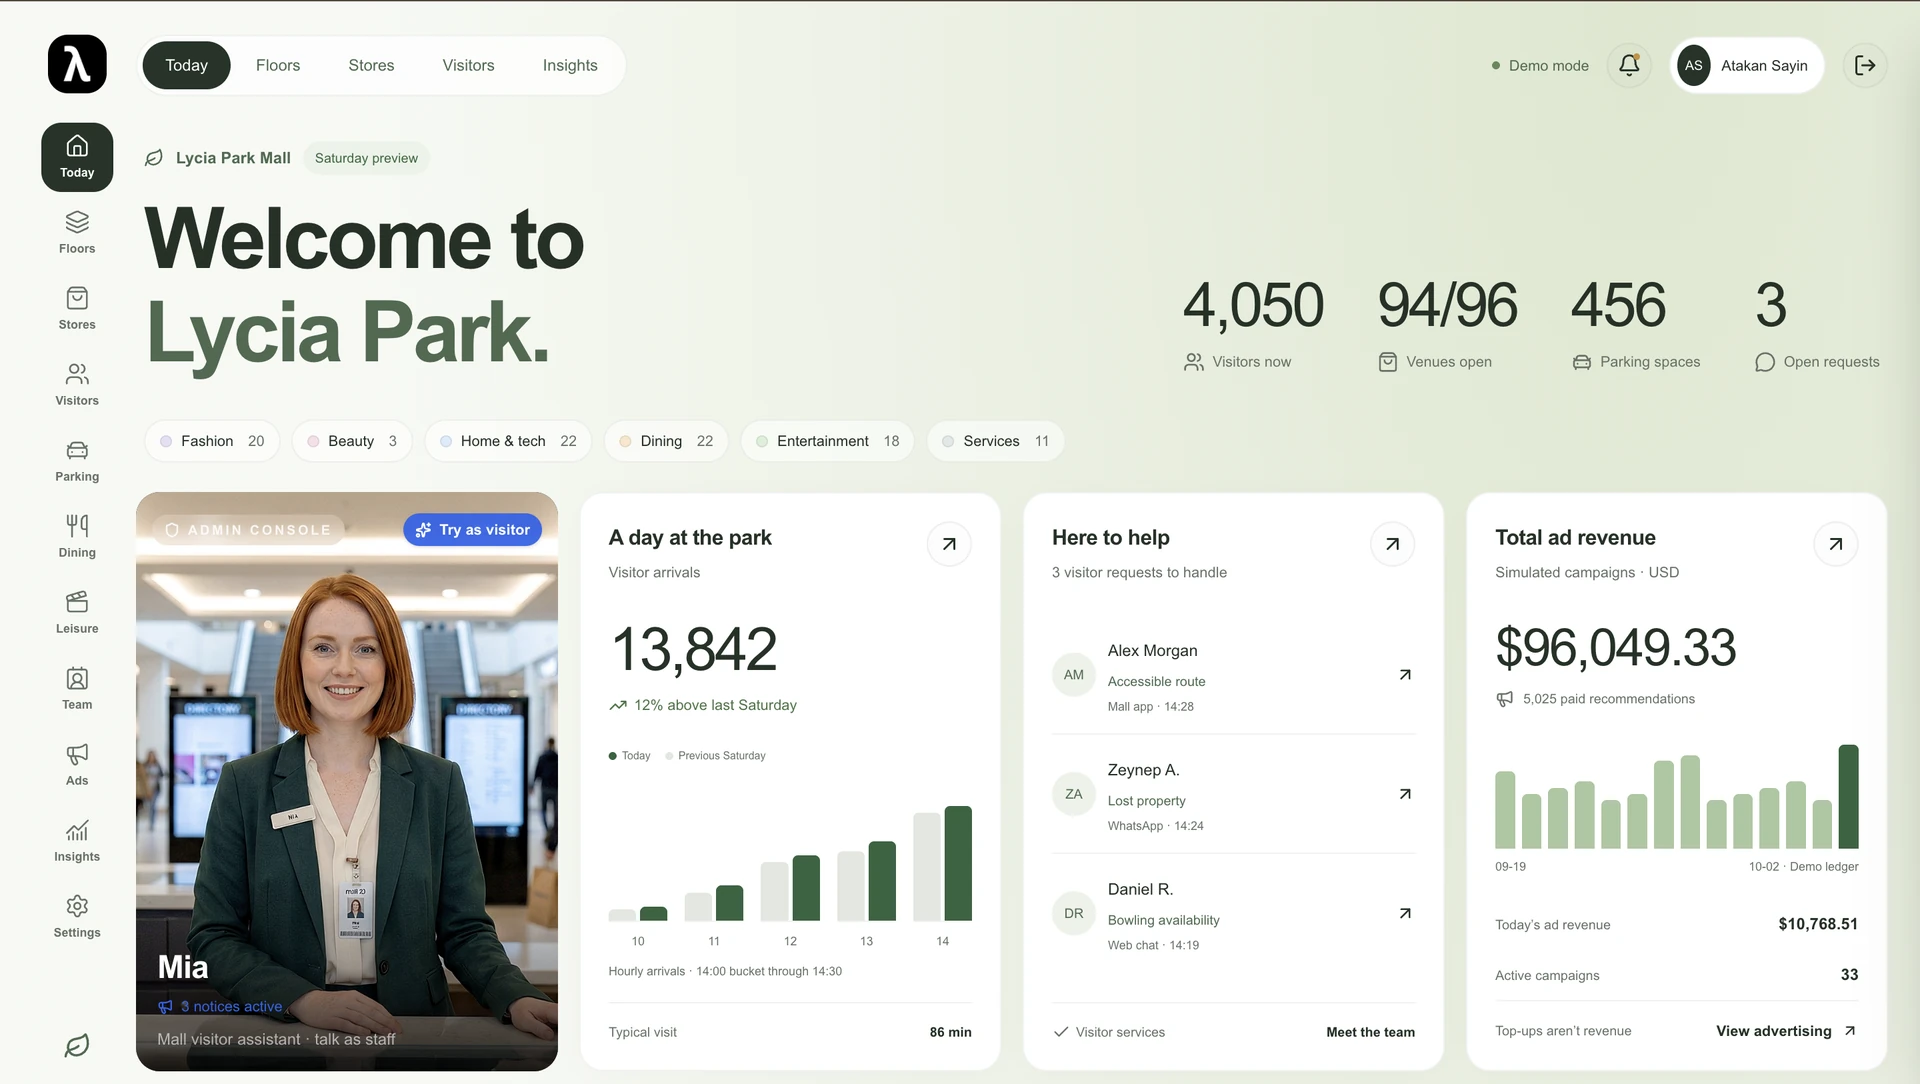Select the Today top tab
1920x1084 pixels.
coord(186,65)
